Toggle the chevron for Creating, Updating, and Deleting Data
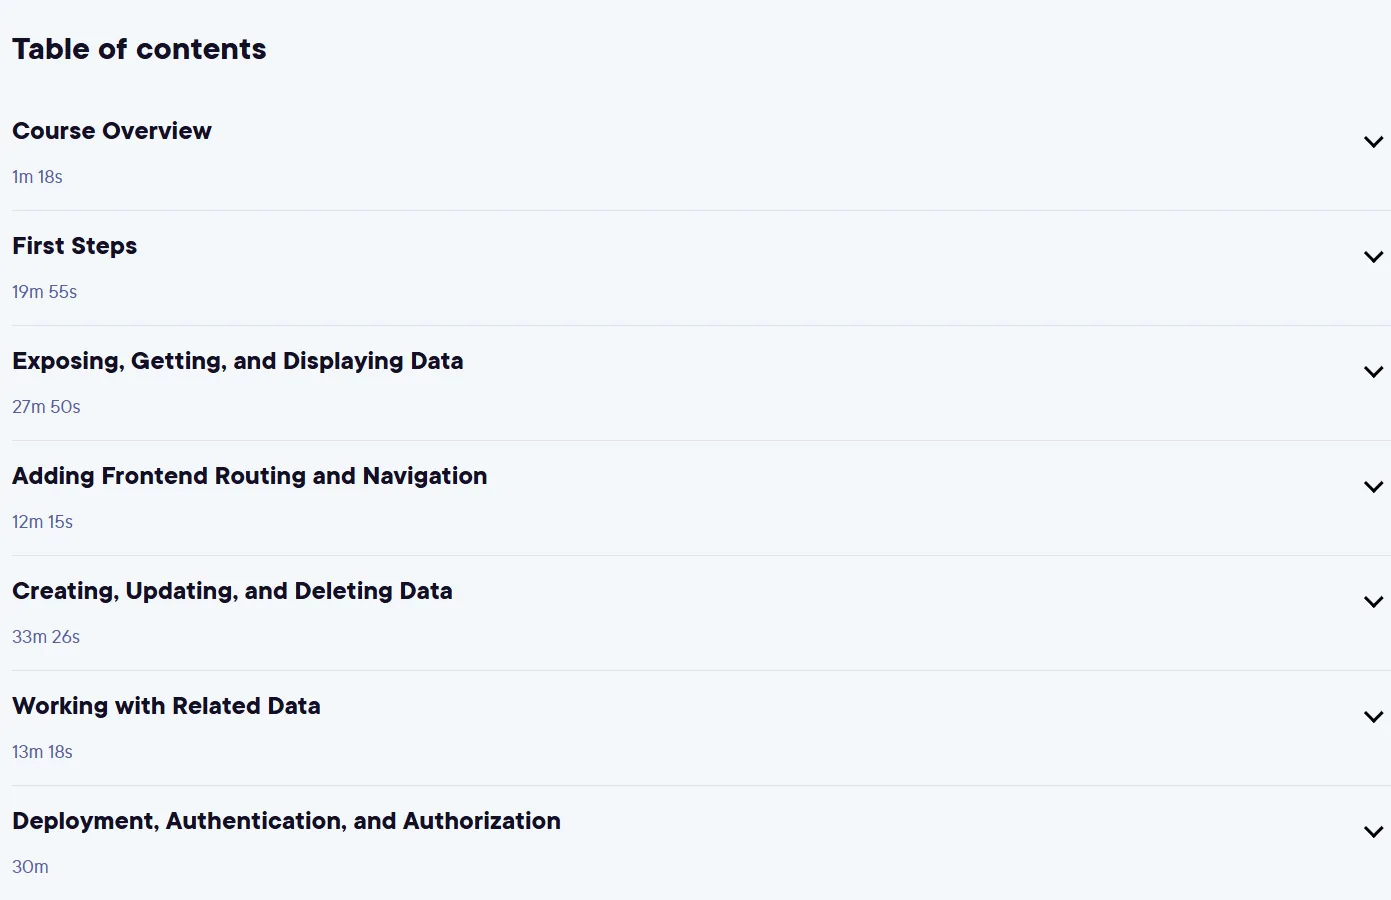The height and width of the screenshot is (900, 1391). [1373, 602]
